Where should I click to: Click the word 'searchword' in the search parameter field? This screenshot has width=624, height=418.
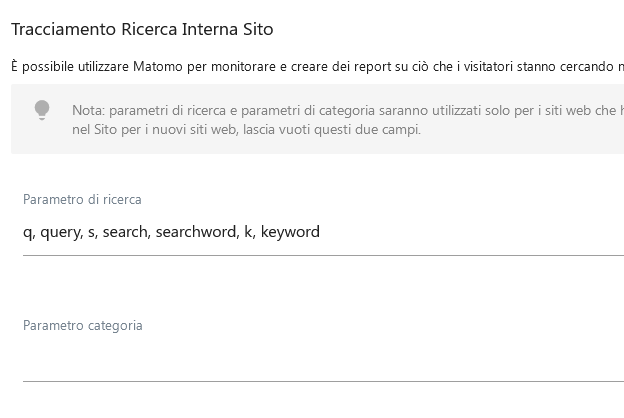(x=196, y=232)
